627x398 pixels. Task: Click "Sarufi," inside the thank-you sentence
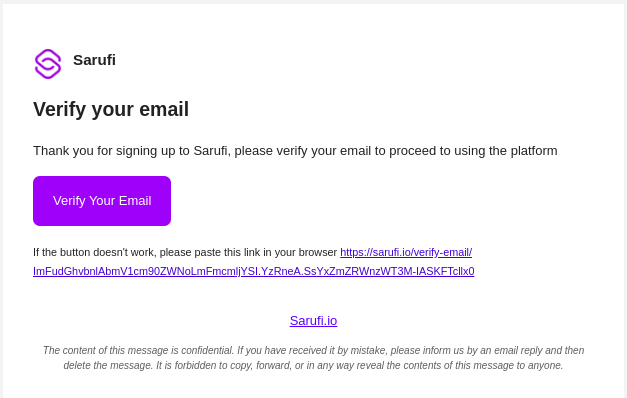click(x=212, y=151)
